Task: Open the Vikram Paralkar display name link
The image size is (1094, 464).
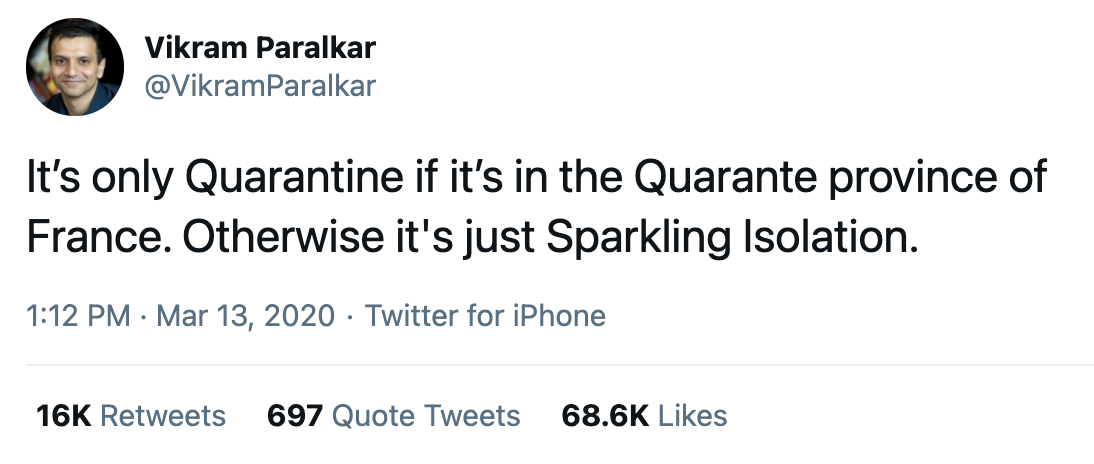Action: tap(260, 47)
